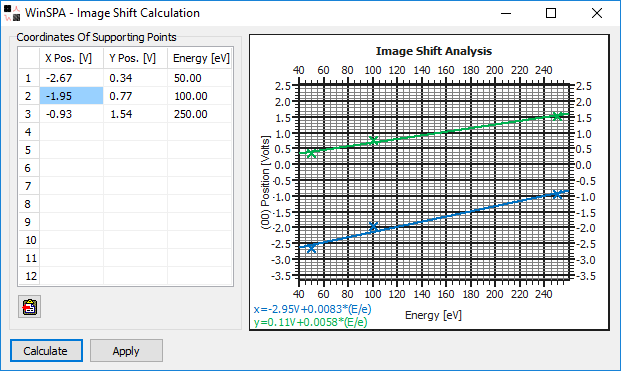Click the Image Shift Analysis chart title
This screenshot has width=621, height=371.
434,51
